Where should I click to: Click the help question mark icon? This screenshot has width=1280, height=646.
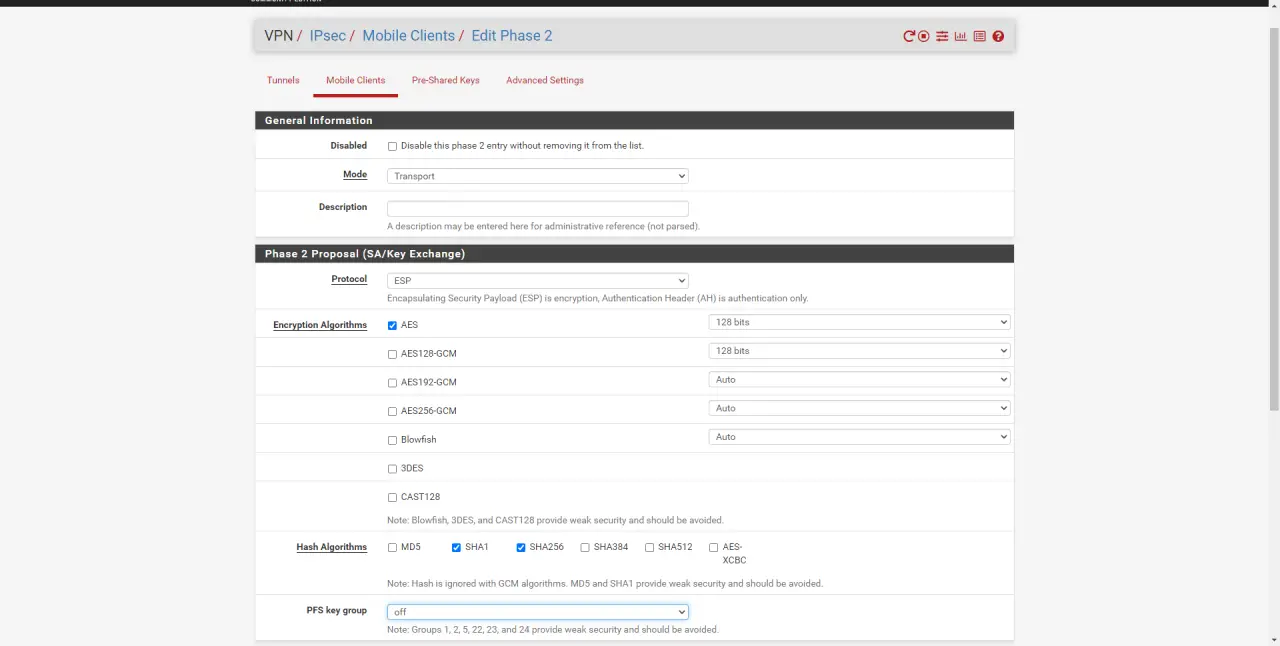[x=998, y=36]
